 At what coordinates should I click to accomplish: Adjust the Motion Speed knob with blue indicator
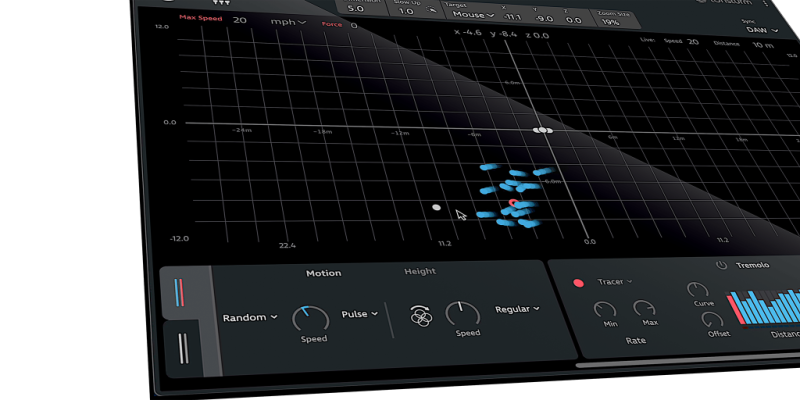[x=311, y=319]
